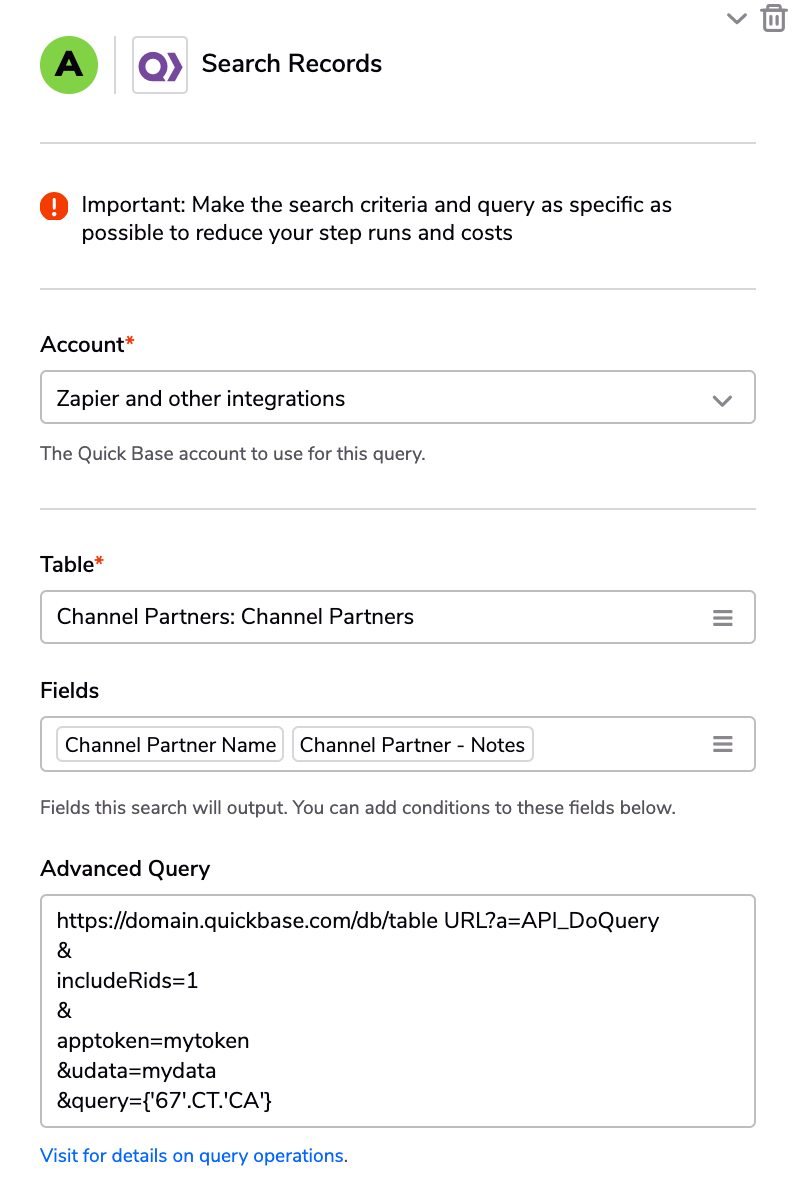
Task: Select the 'Channel Partner - Notes' field tag
Action: pyautogui.click(x=412, y=745)
